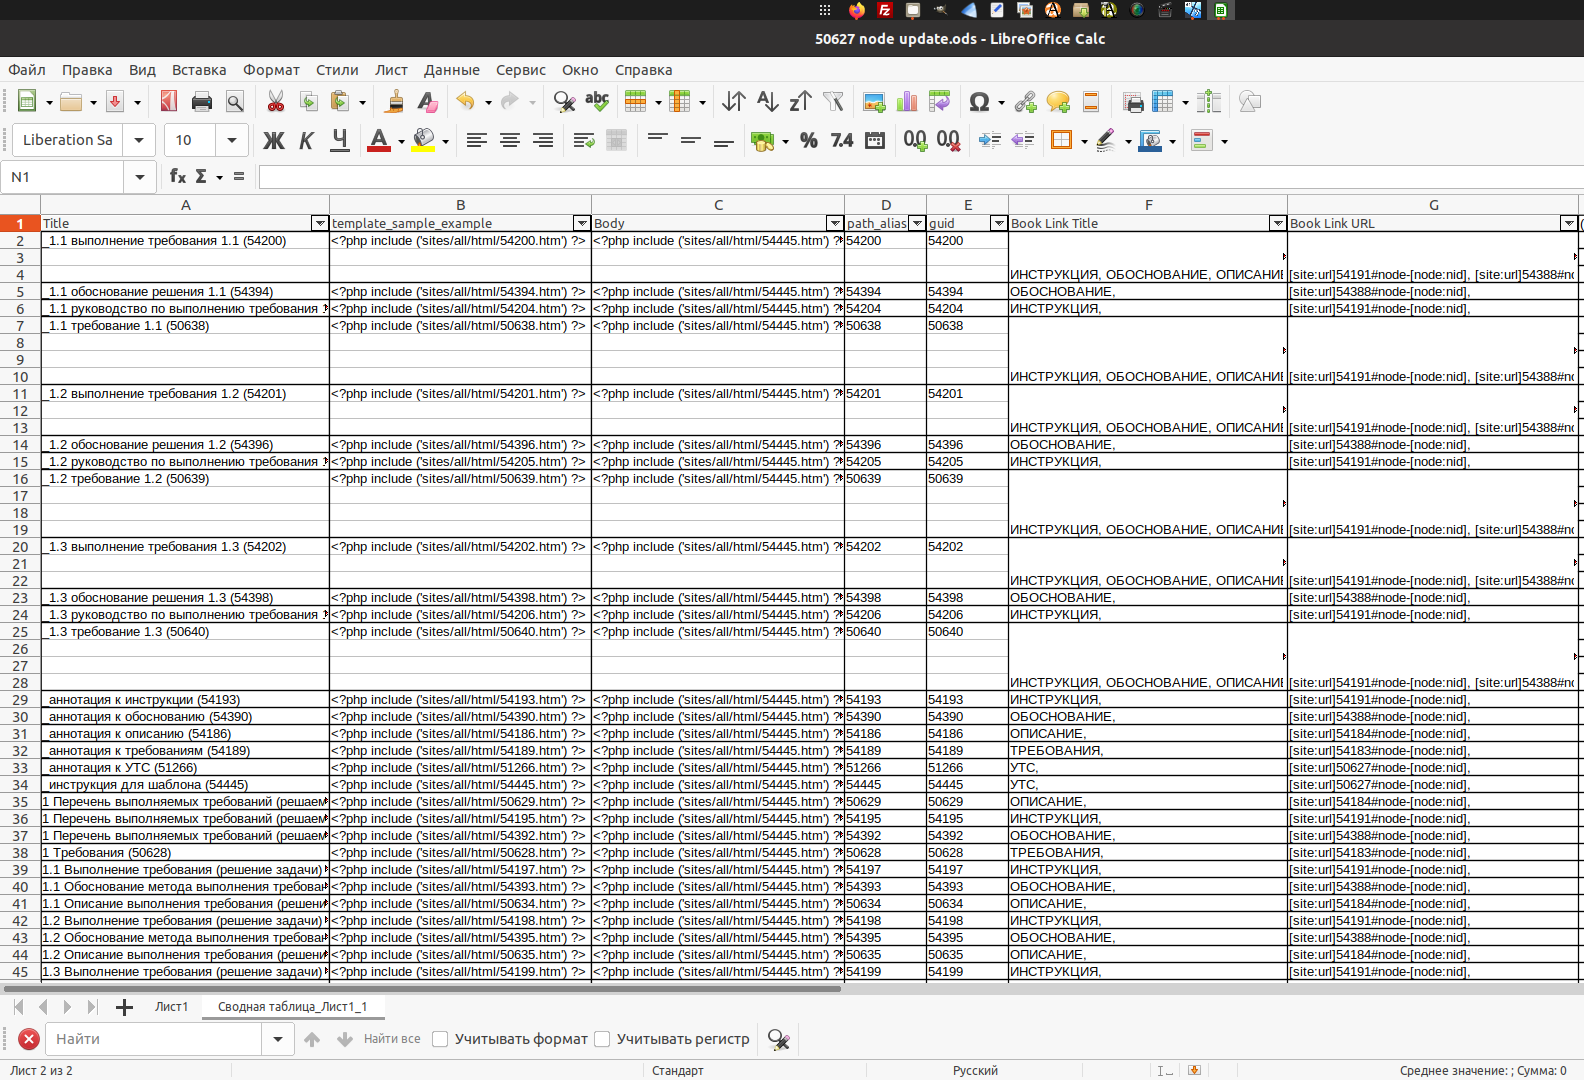1584x1080 pixels.
Task: Apply yellow background highlight color
Action: [x=424, y=141]
